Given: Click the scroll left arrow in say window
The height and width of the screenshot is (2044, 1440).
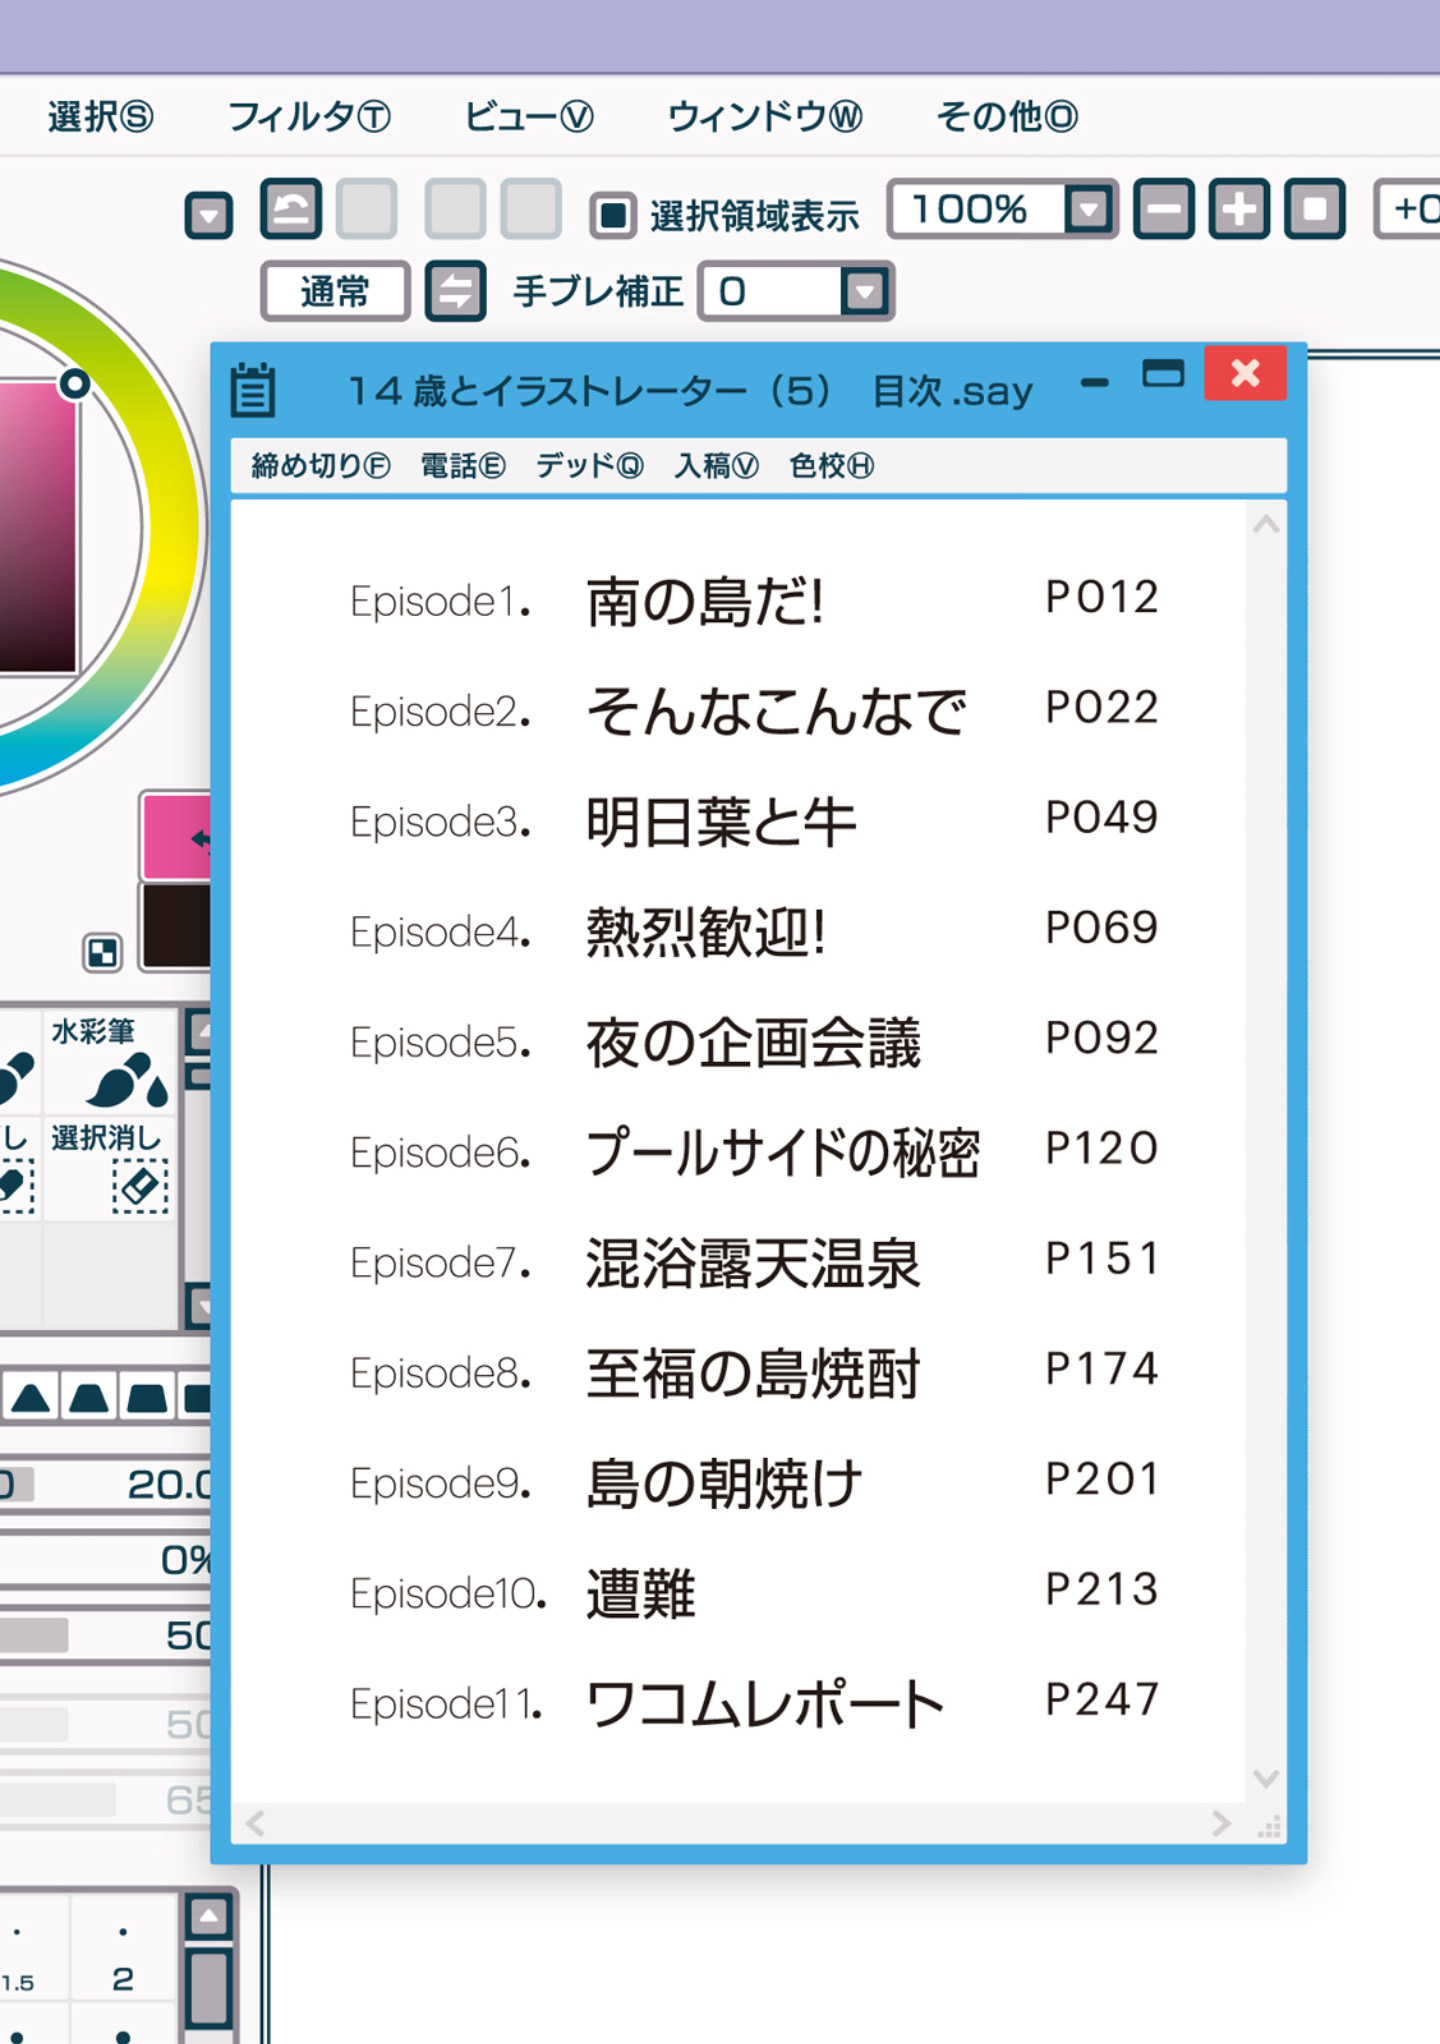Looking at the screenshot, I should pos(256,1824).
